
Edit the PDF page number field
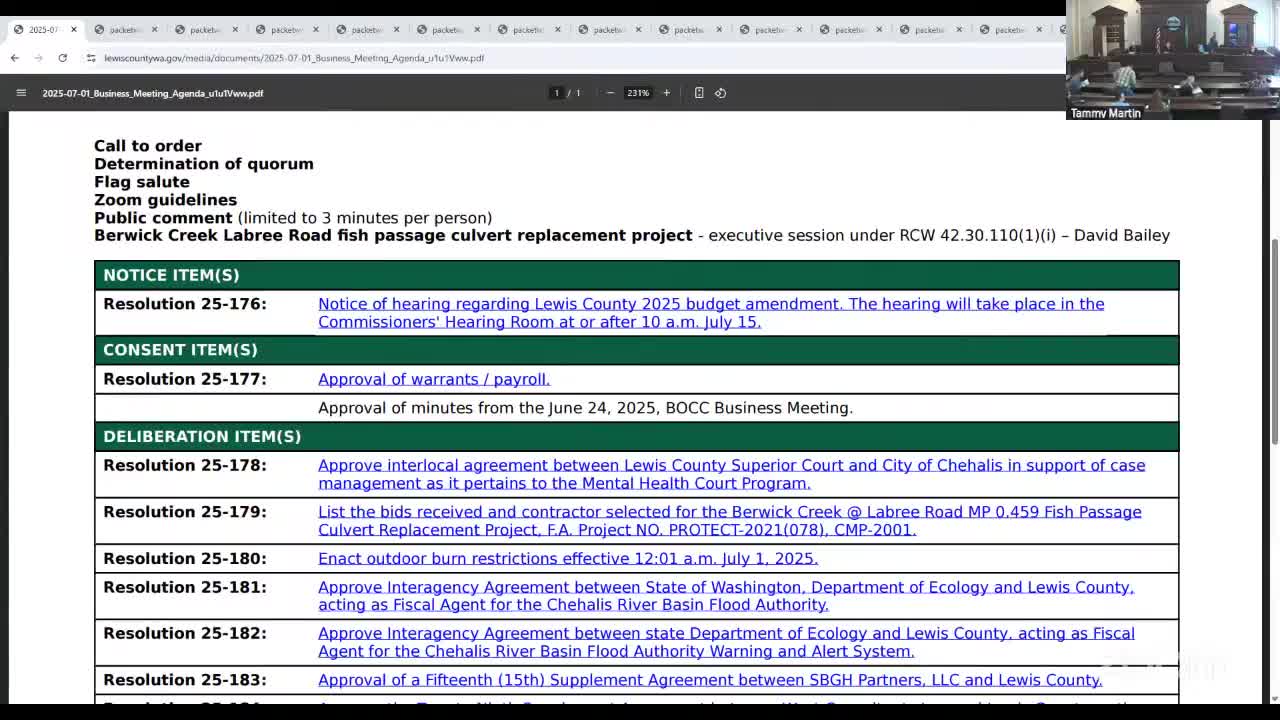point(557,93)
